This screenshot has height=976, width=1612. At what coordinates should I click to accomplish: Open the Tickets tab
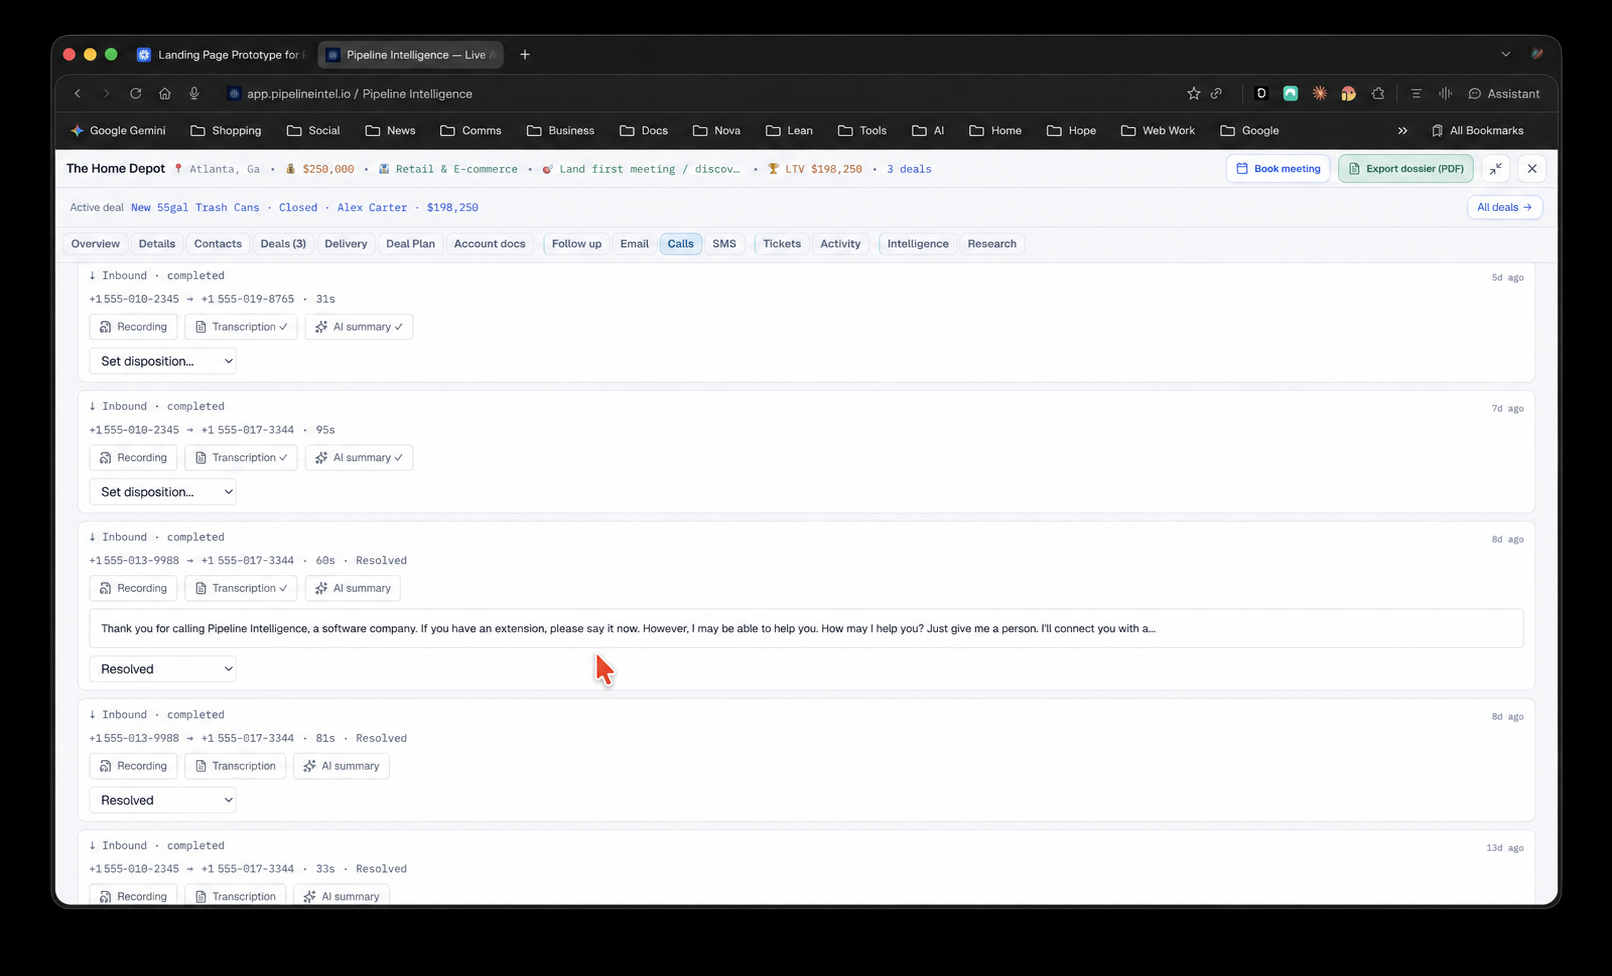(782, 243)
